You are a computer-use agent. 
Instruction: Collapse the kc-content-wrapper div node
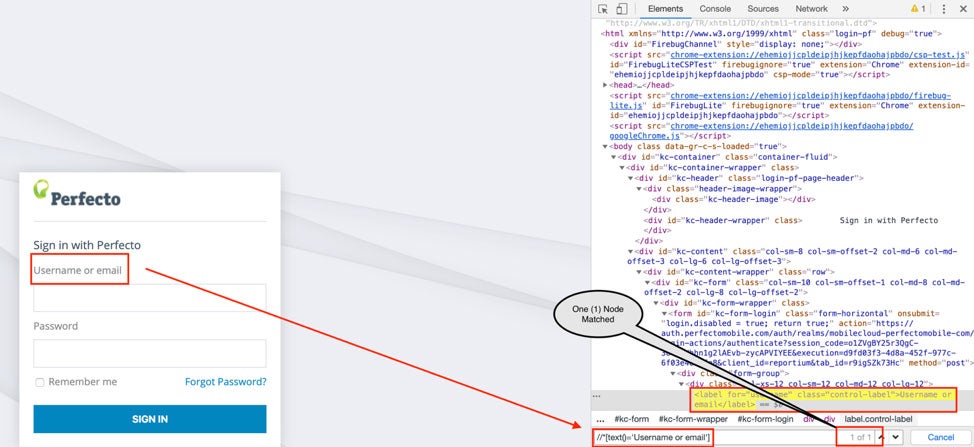coord(639,272)
